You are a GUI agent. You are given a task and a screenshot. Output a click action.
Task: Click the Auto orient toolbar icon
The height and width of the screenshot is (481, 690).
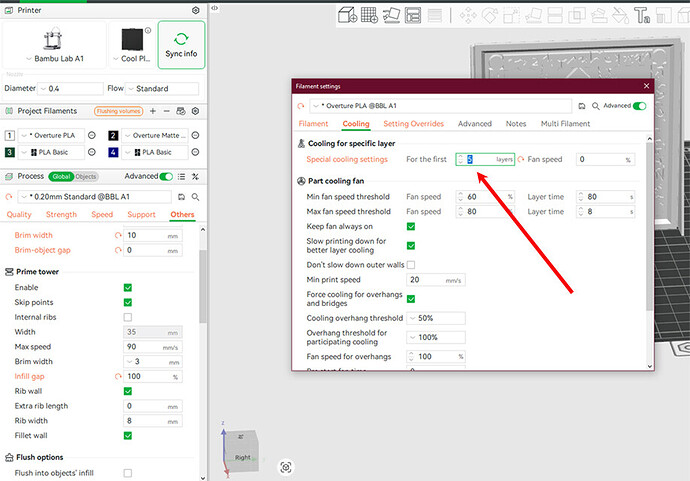tap(391, 15)
